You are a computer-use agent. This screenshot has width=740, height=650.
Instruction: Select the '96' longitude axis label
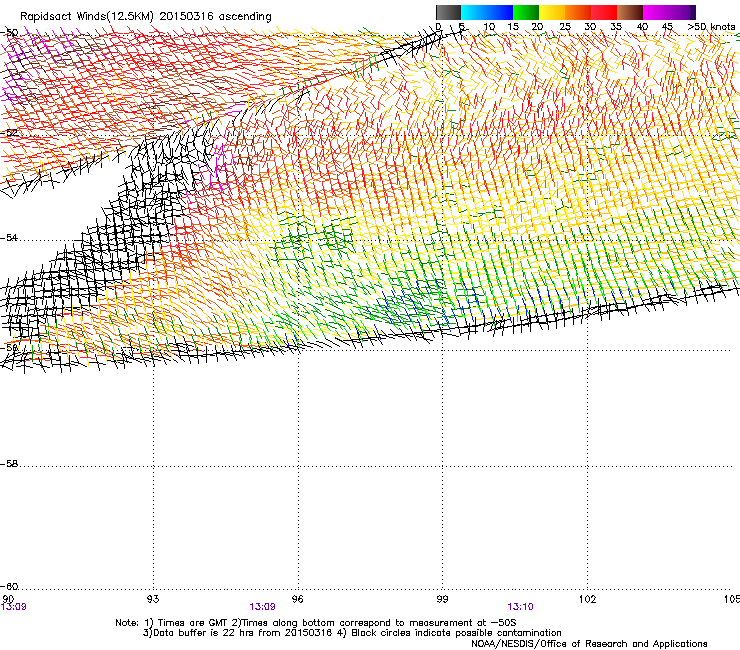pos(297,599)
